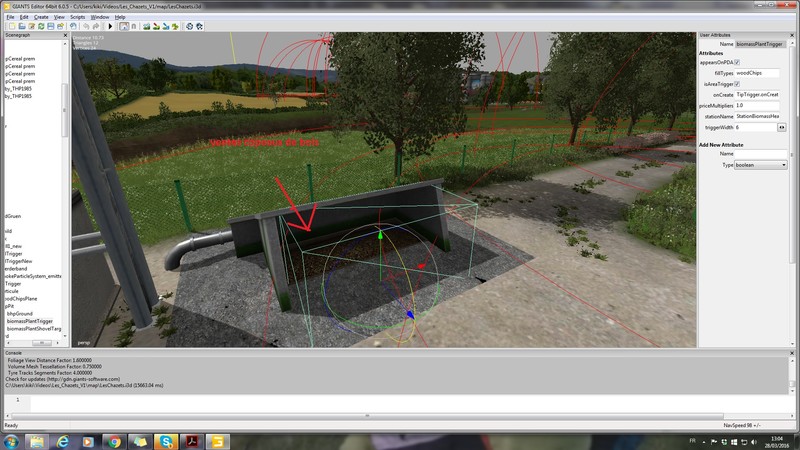Close the Scenegraph panel
The width and height of the screenshot is (800, 450).
[x=66, y=34]
